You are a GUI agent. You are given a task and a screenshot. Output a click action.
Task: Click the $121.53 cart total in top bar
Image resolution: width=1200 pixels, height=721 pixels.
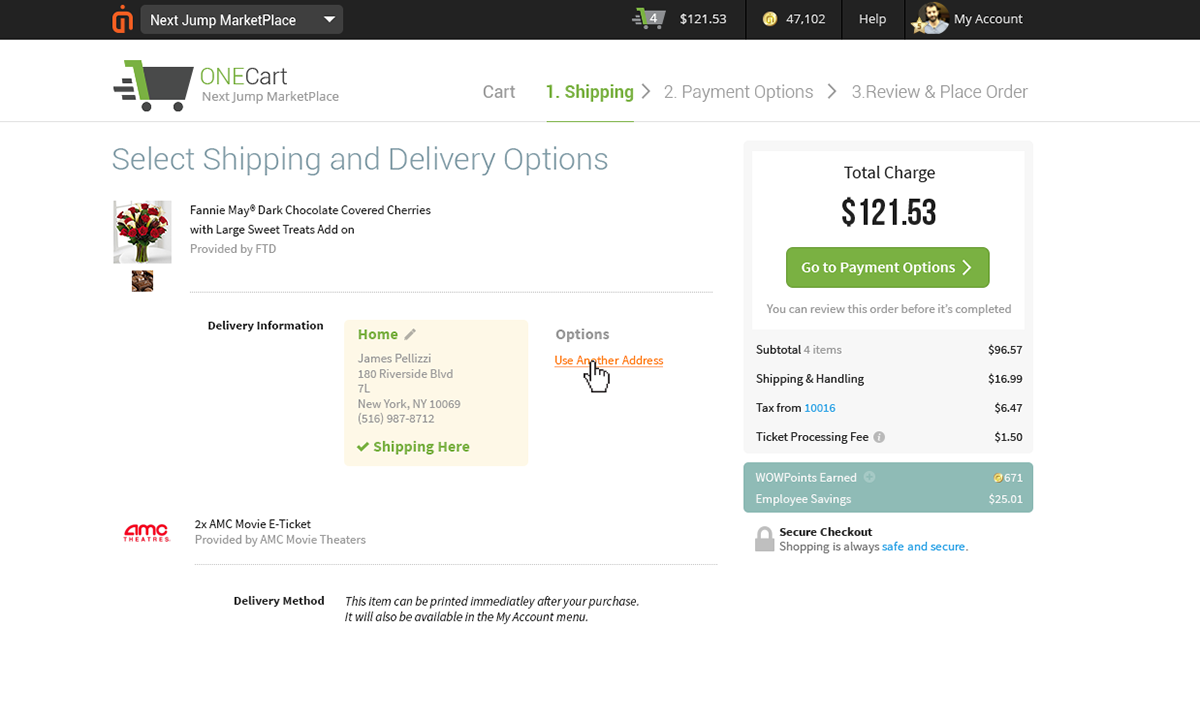(703, 19)
